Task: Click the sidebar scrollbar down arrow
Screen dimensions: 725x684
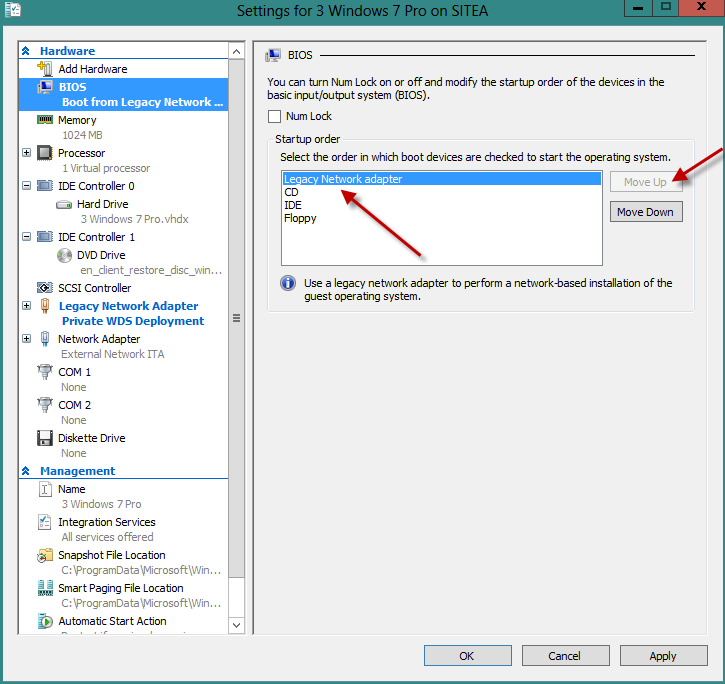Action: click(x=237, y=625)
